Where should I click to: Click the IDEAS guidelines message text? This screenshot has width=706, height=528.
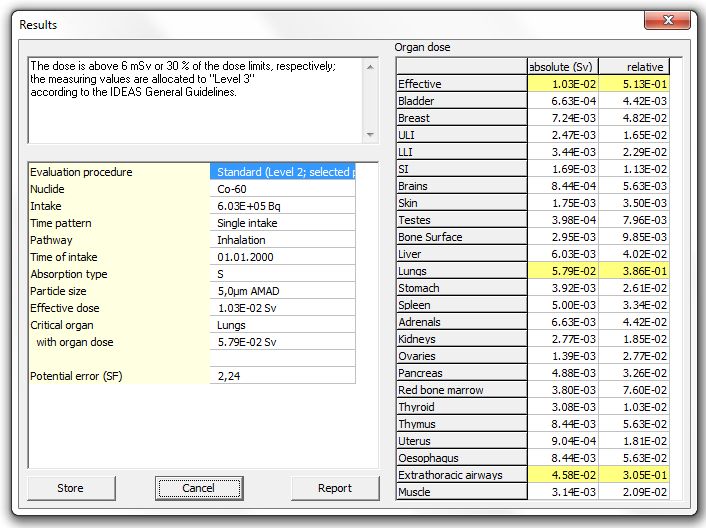[183, 79]
